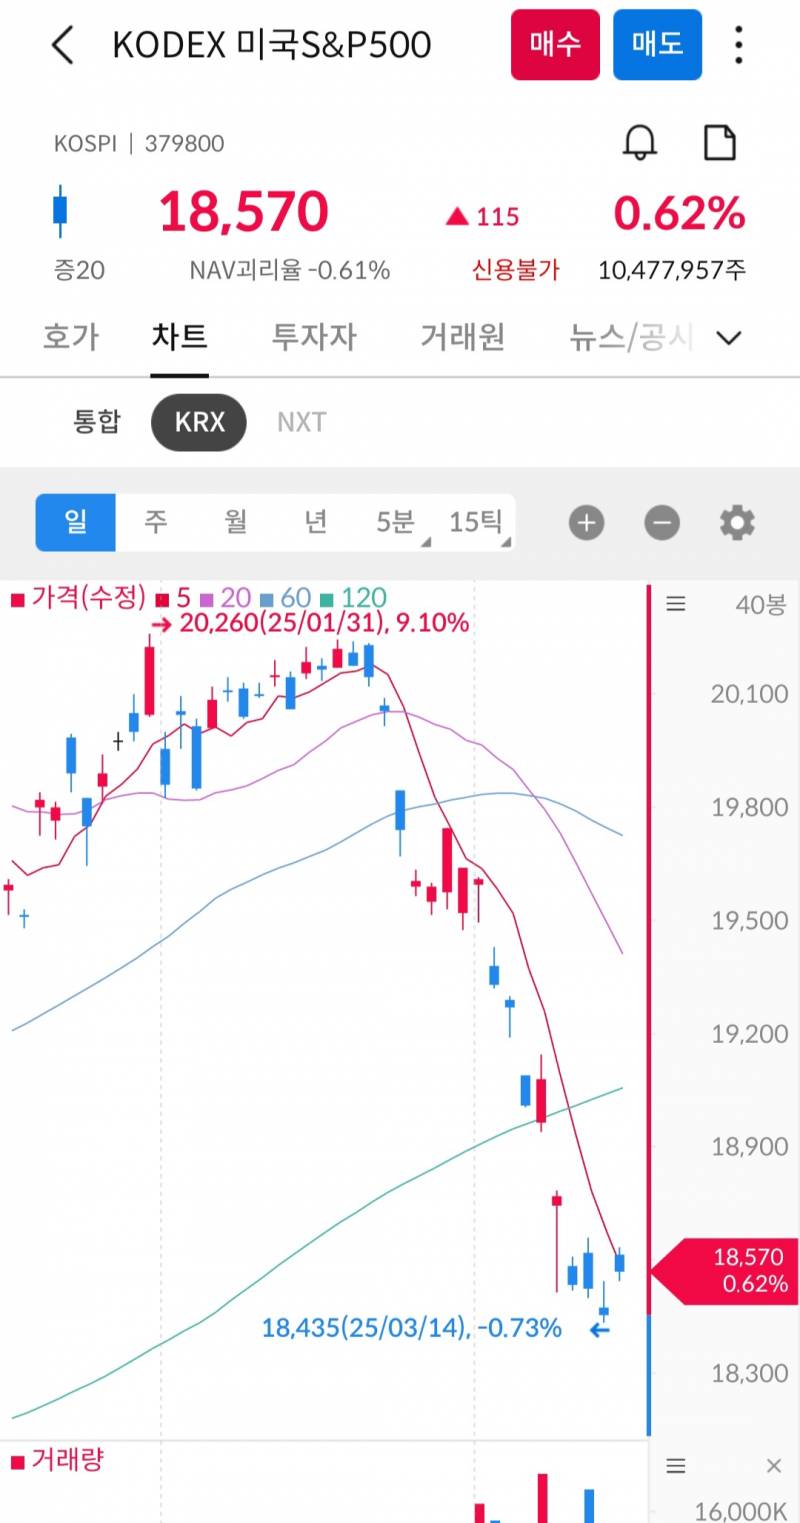Open the 5분 minute interval dropdown
800x1523 pixels.
(396, 522)
